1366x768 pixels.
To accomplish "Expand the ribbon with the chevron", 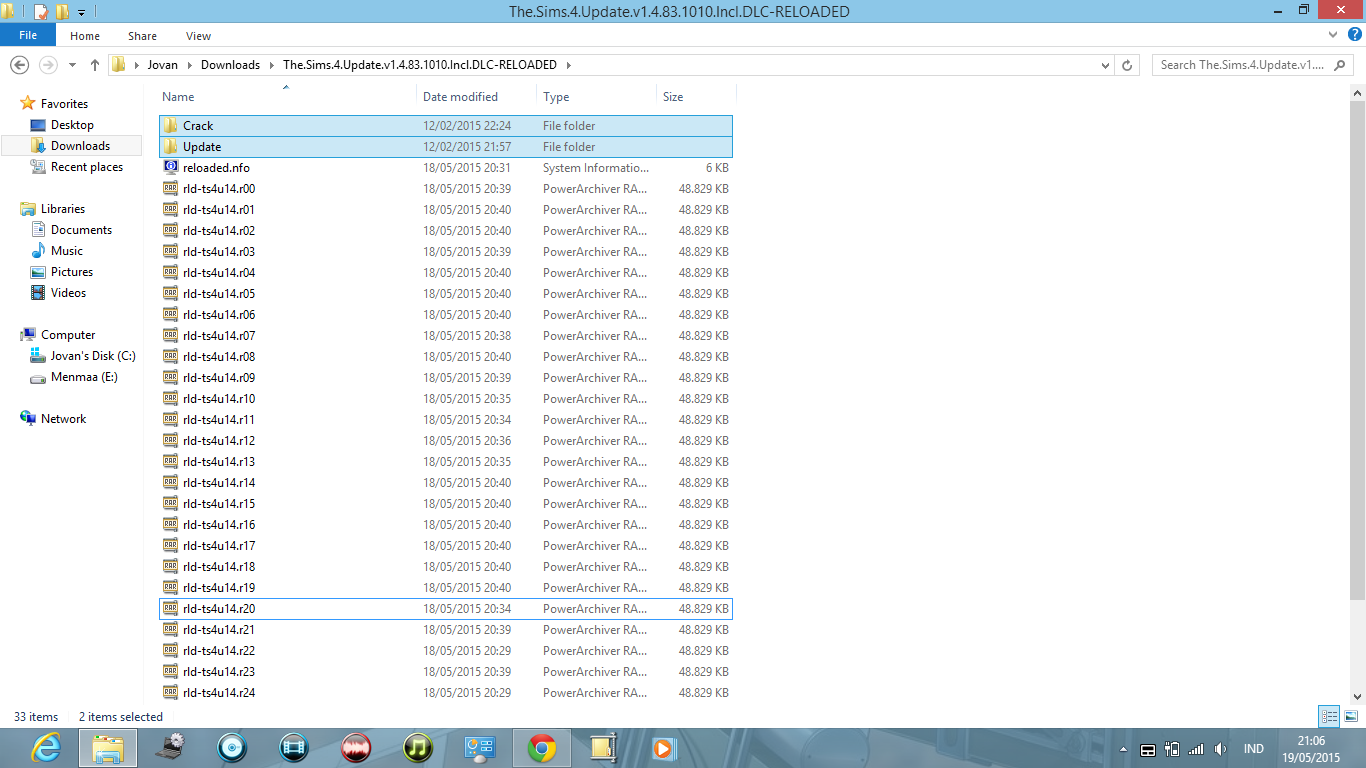I will [1333, 35].
